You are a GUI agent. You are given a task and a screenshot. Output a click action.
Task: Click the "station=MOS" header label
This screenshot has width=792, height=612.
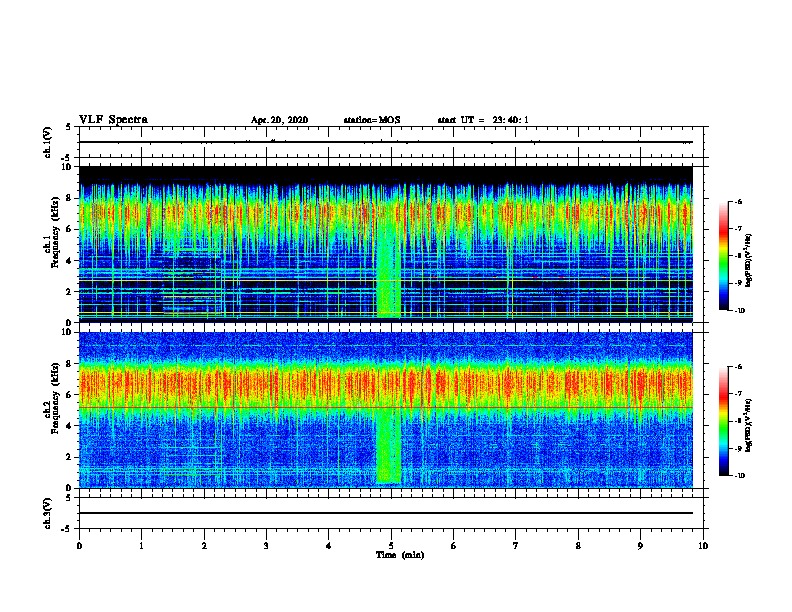coord(372,120)
